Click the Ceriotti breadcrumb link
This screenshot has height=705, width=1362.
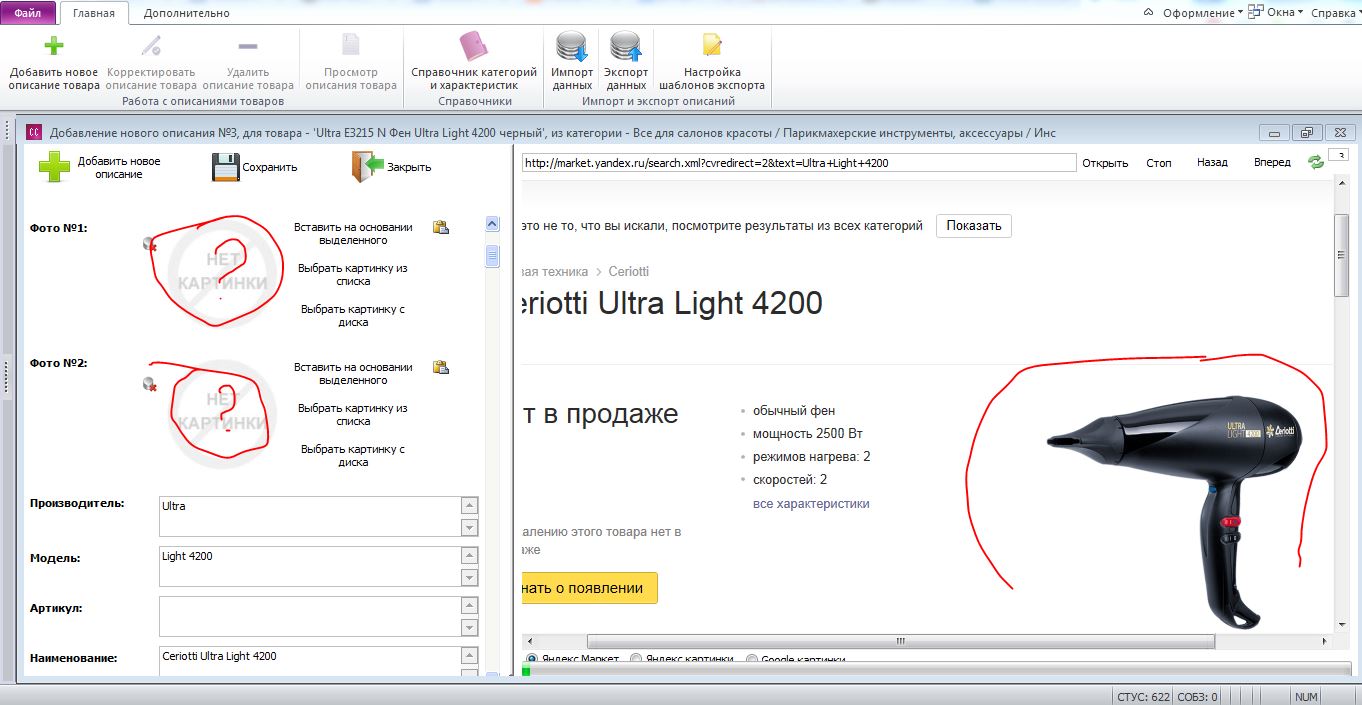pyautogui.click(x=628, y=271)
